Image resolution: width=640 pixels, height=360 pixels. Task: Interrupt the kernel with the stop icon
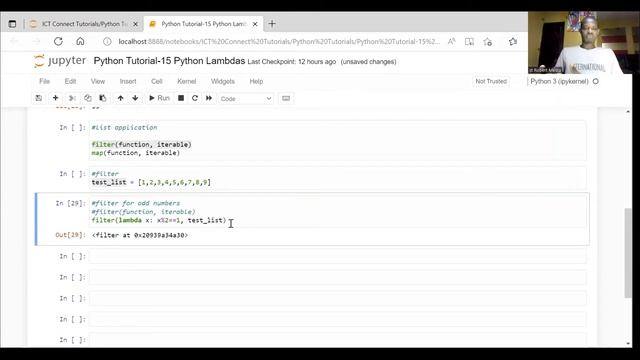181,98
